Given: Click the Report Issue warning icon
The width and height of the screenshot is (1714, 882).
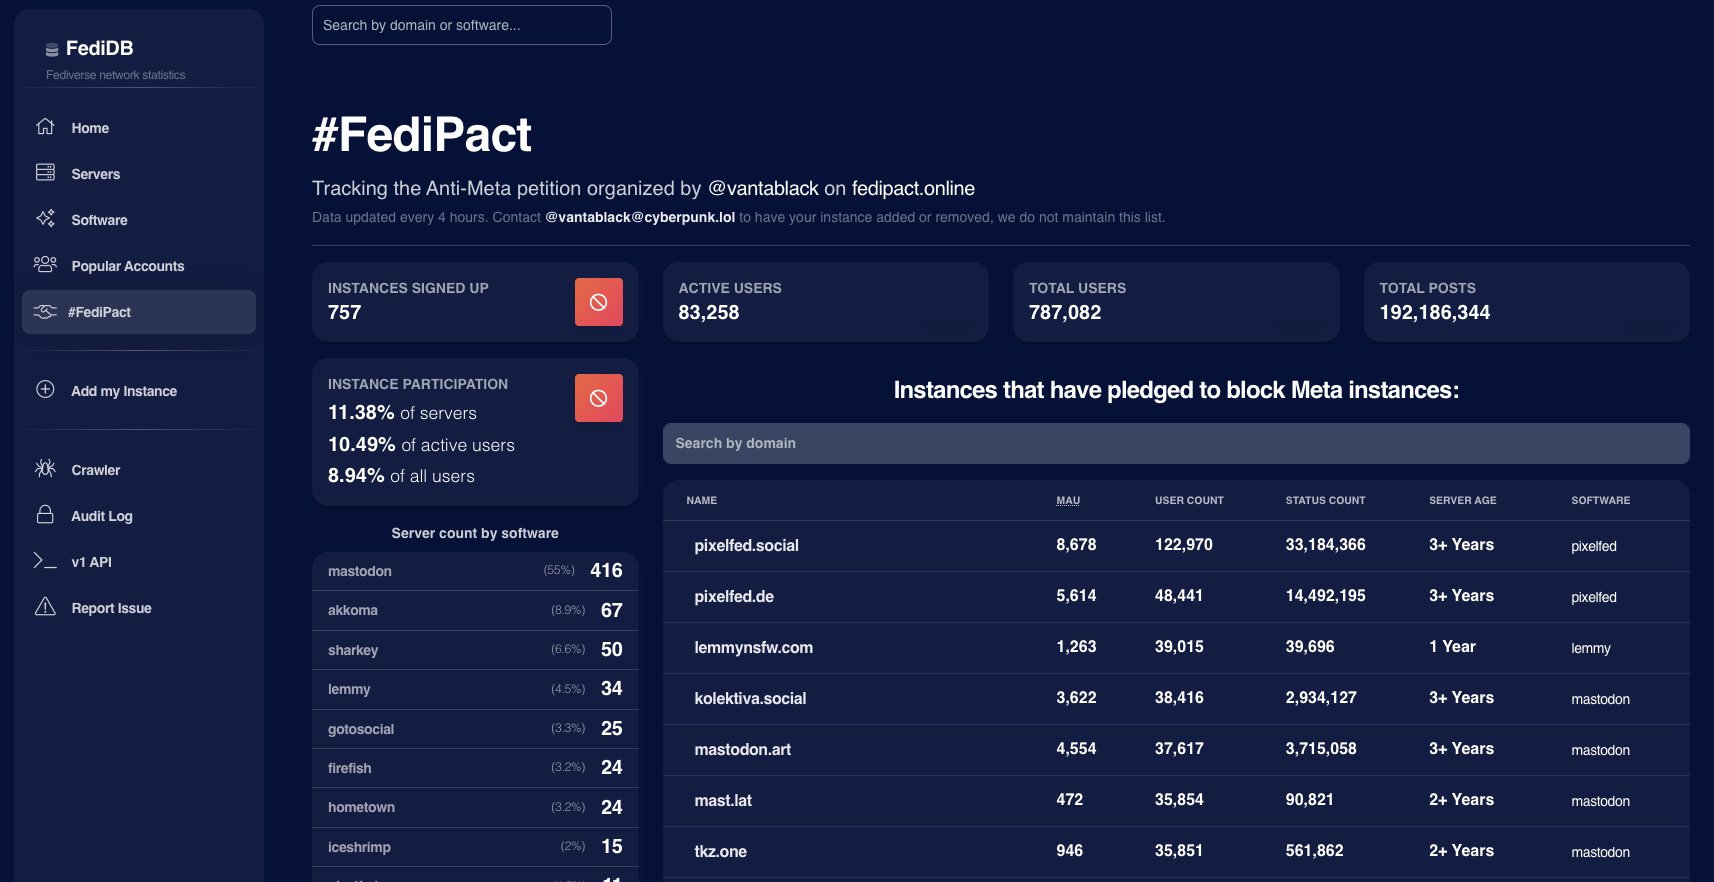Looking at the screenshot, I should click(45, 606).
